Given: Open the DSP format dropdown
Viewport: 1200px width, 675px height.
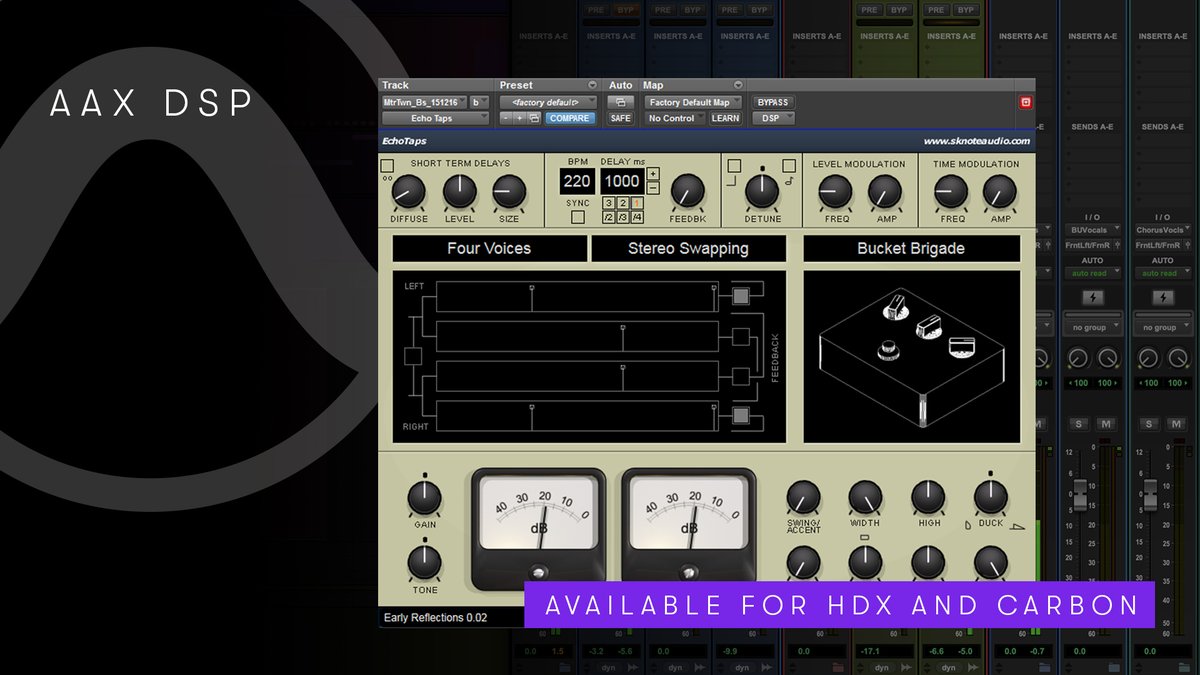Looking at the screenshot, I should tap(773, 118).
